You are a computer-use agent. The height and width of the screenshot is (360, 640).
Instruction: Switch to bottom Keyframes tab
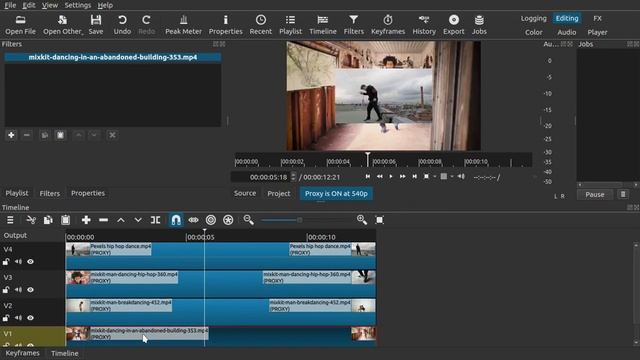point(22,353)
